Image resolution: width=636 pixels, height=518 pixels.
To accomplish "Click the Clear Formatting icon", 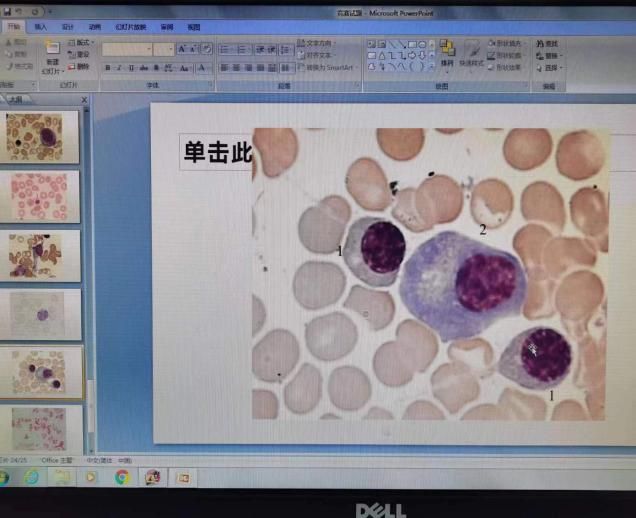I will point(206,49).
